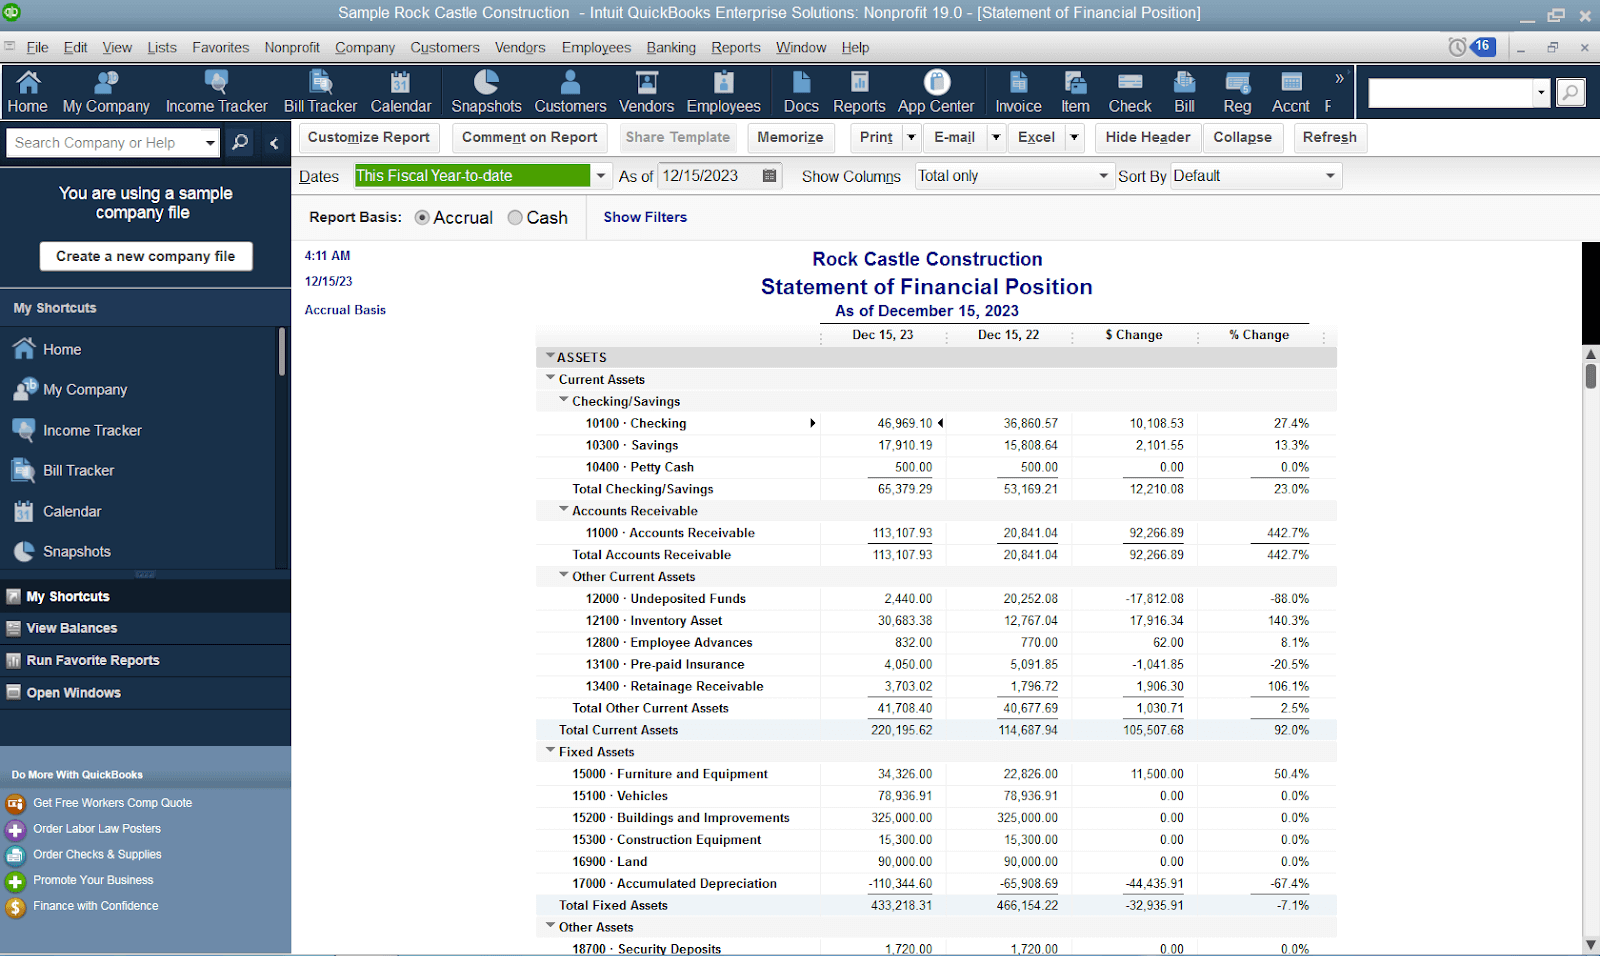Click the toolbar search magnifier button
The image size is (1600, 956).
pos(1571,93)
